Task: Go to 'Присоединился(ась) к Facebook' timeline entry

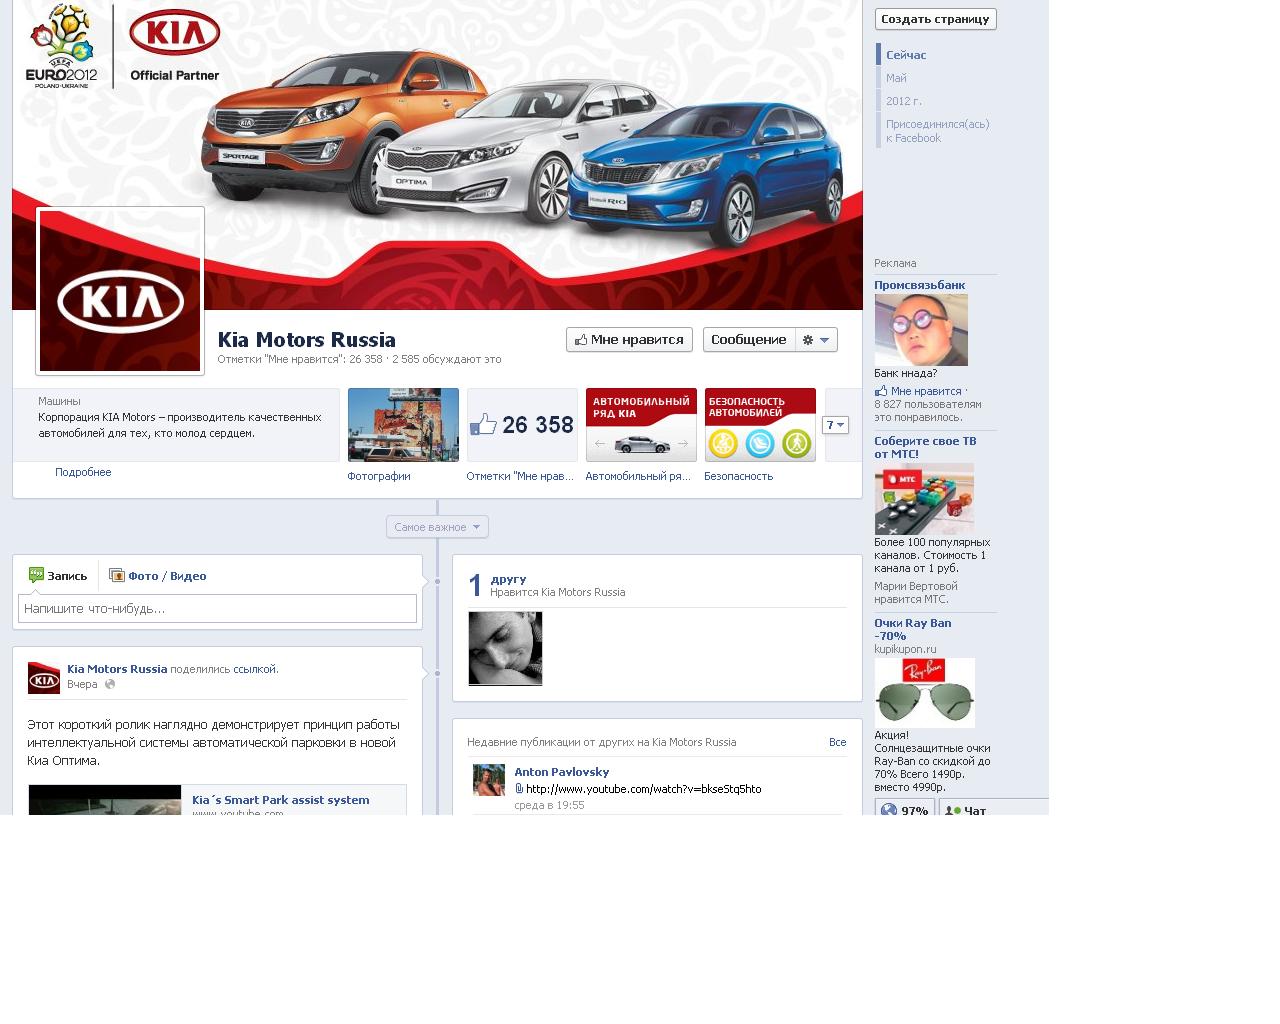Action: [x=937, y=131]
